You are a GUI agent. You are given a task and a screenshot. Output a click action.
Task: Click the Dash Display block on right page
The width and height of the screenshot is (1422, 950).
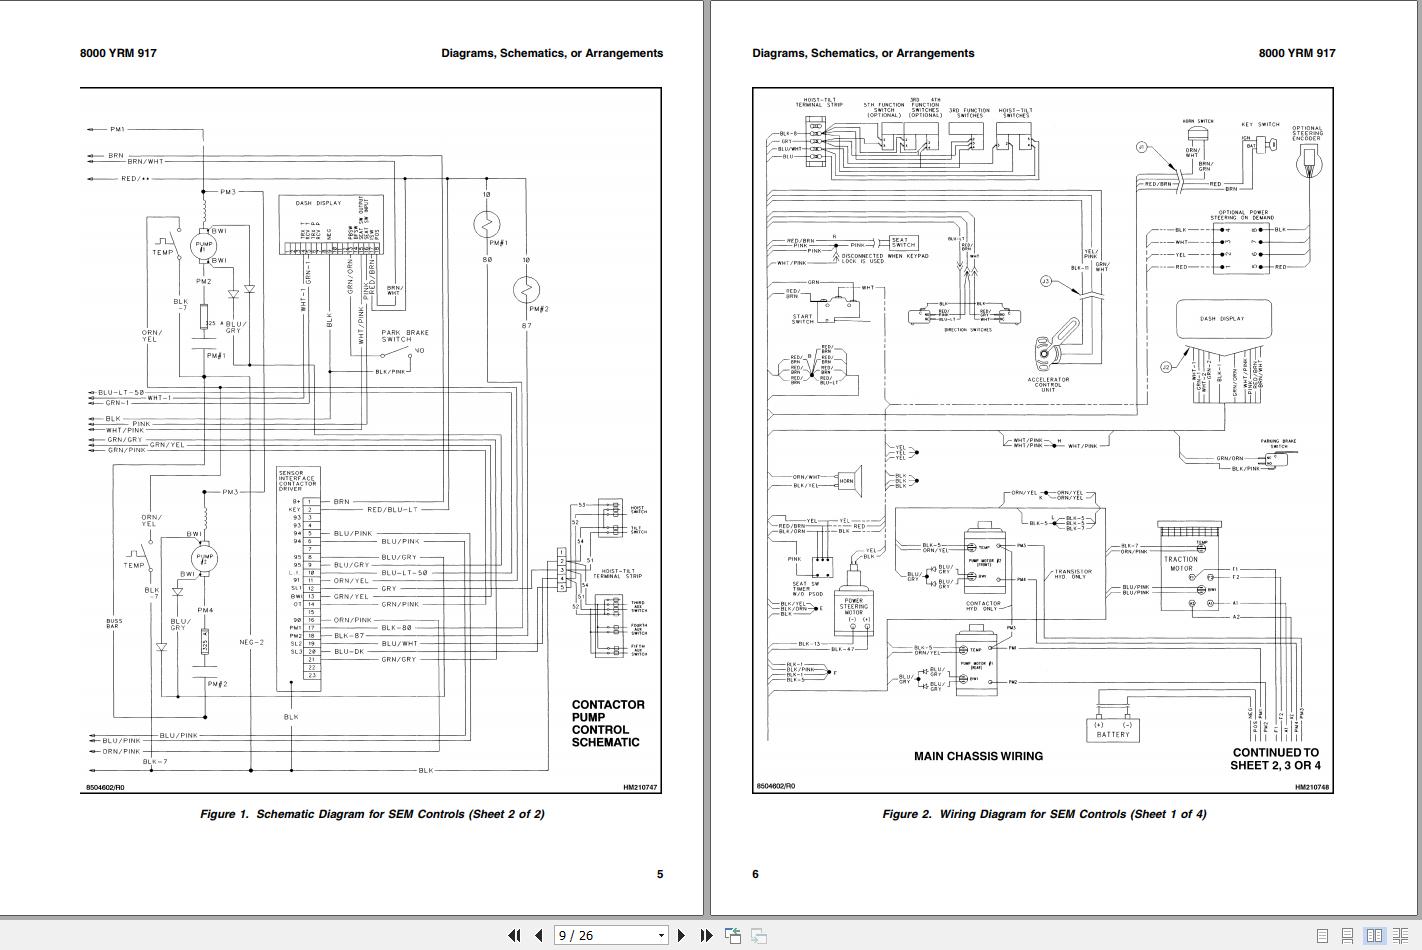pos(1223,319)
